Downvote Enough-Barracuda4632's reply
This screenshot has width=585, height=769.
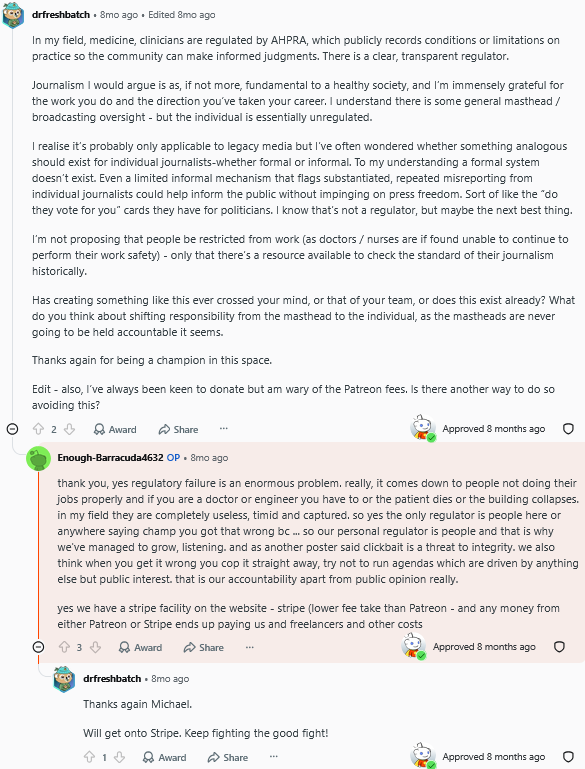[x=96, y=647]
